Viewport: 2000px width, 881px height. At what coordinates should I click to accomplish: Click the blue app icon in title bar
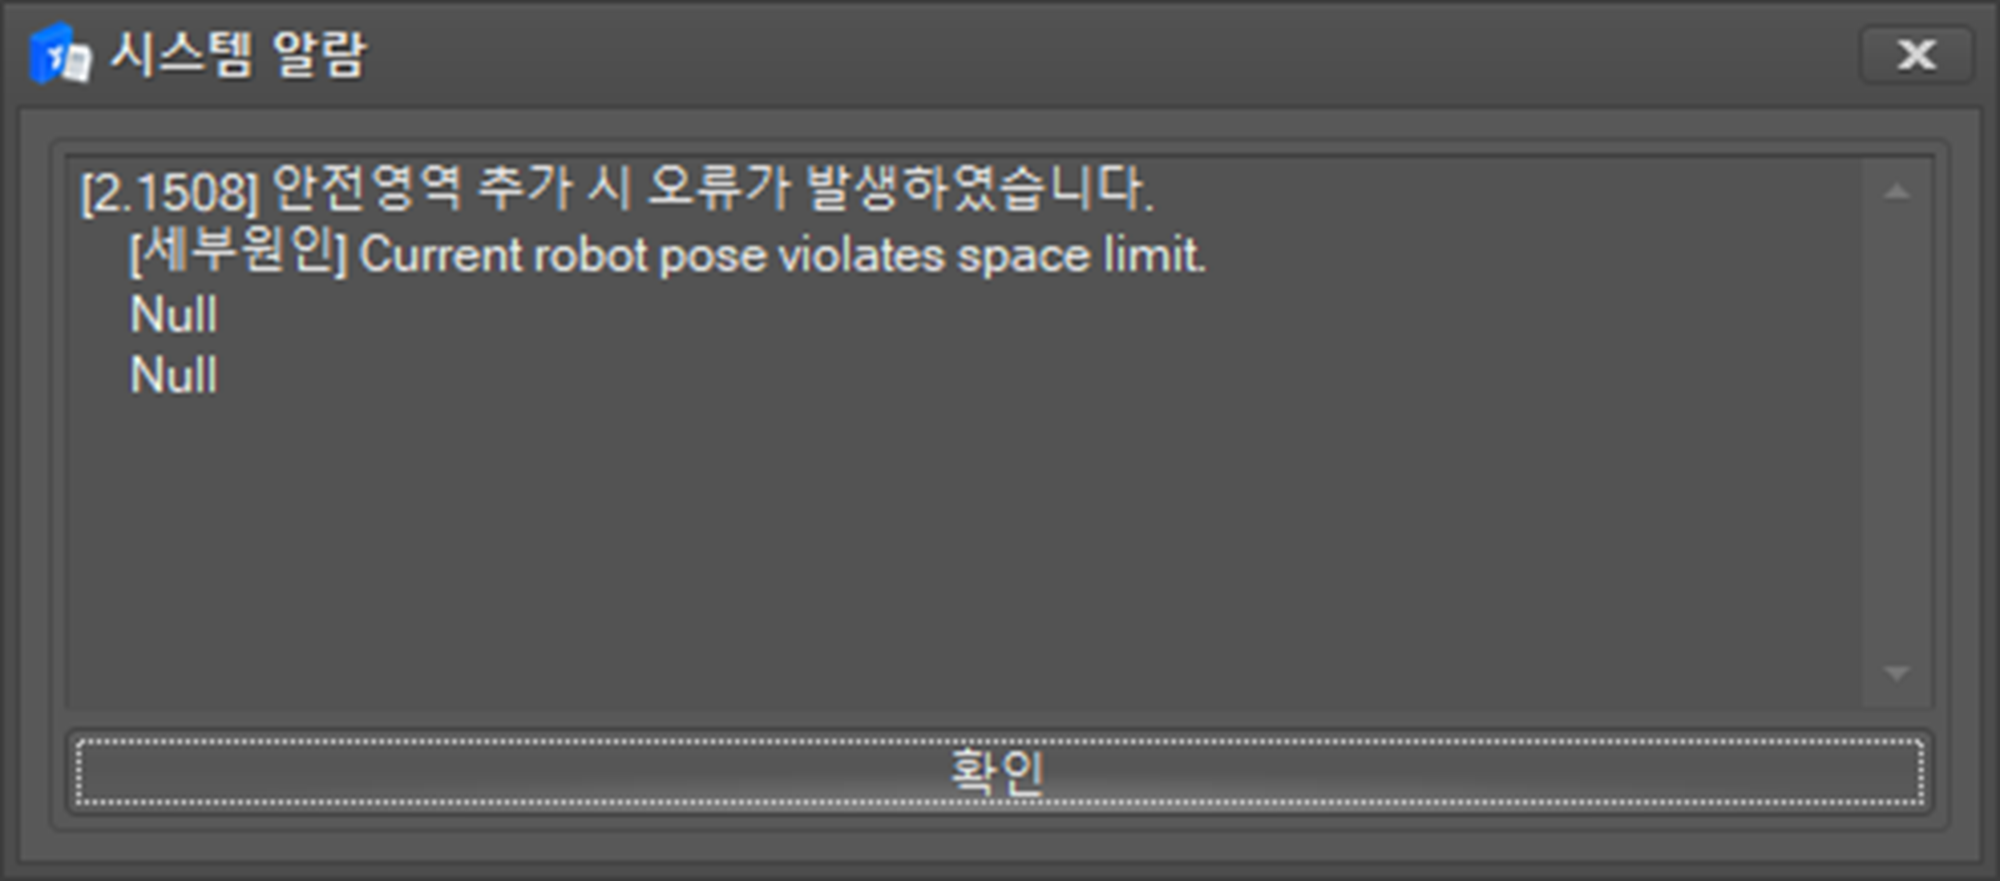pos(60,53)
